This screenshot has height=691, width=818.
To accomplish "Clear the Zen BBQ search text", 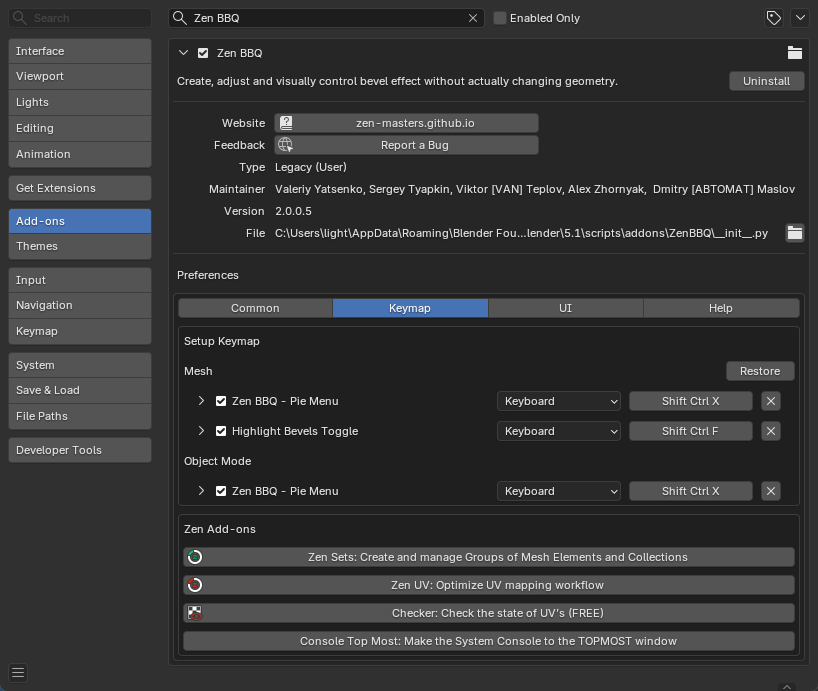I will coord(473,18).
